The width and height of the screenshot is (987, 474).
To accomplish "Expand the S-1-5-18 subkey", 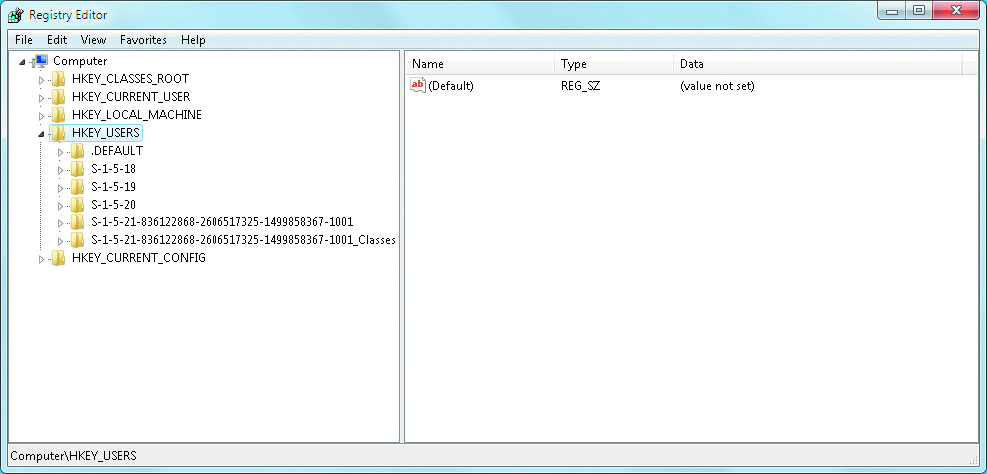I will (x=60, y=169).
